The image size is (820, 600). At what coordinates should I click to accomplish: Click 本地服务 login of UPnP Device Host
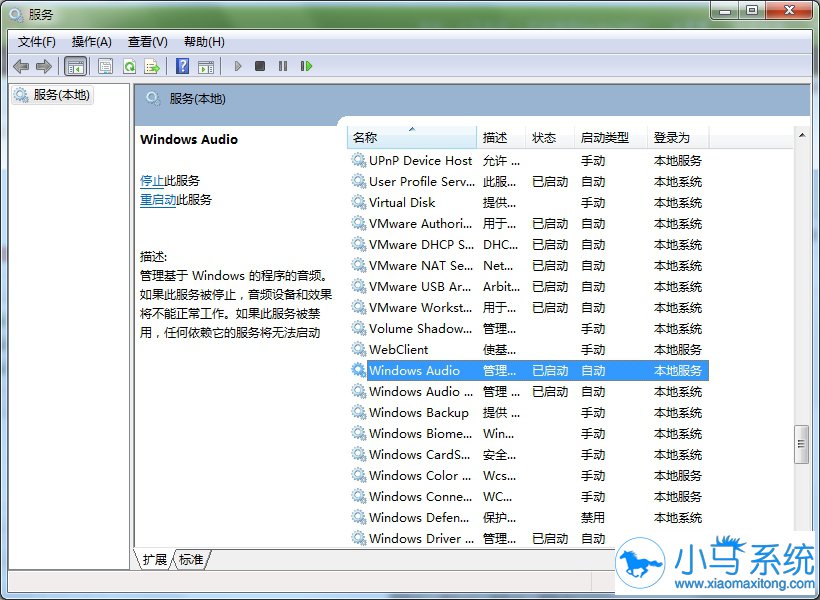(678, 161)
